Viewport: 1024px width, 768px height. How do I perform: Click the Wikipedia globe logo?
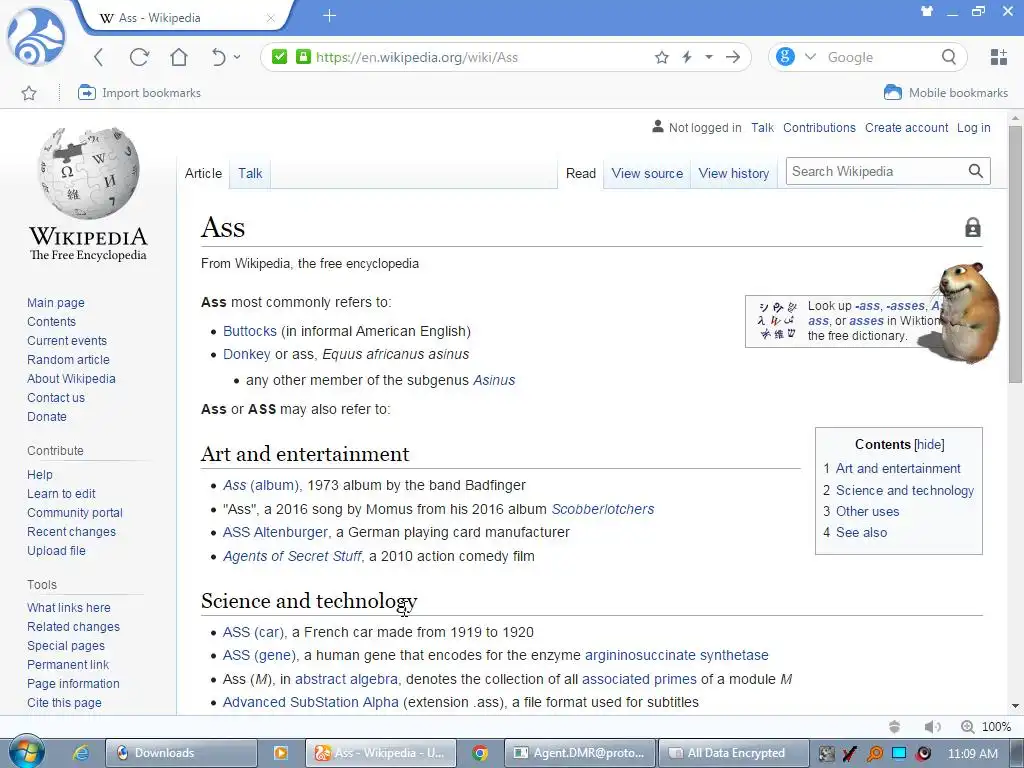[x=88, y=173]
